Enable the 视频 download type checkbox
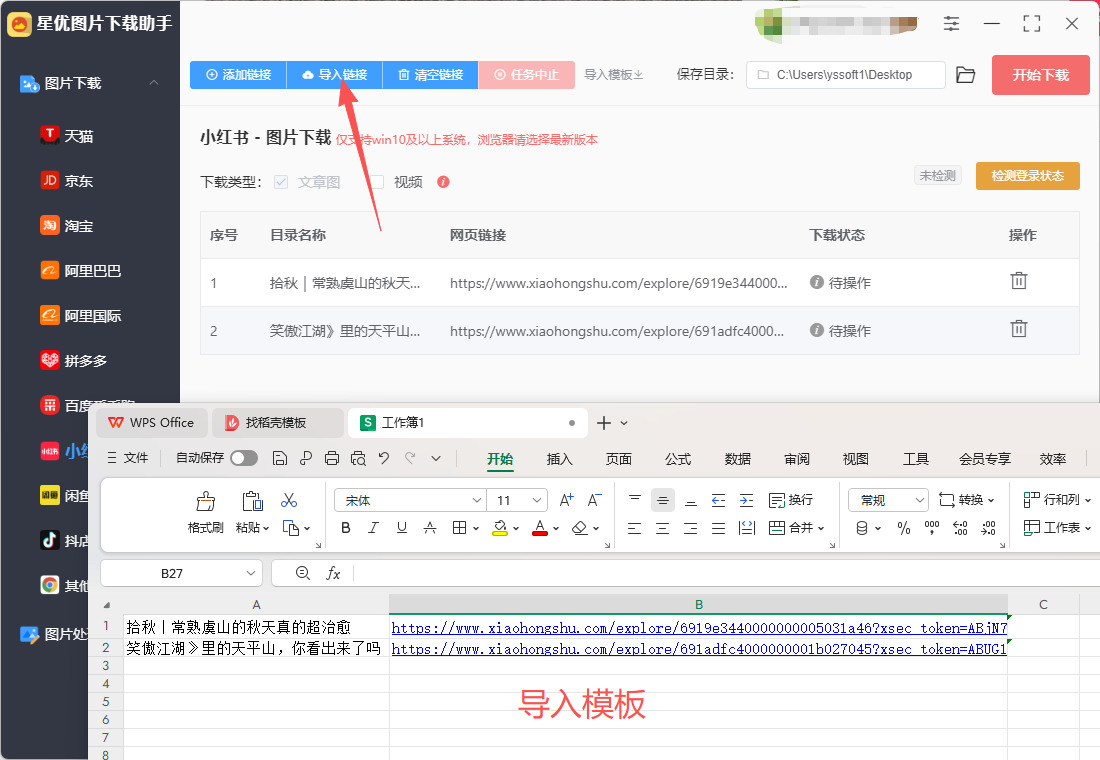Screen dimensions: 1100x760 (x=377, y=182)
